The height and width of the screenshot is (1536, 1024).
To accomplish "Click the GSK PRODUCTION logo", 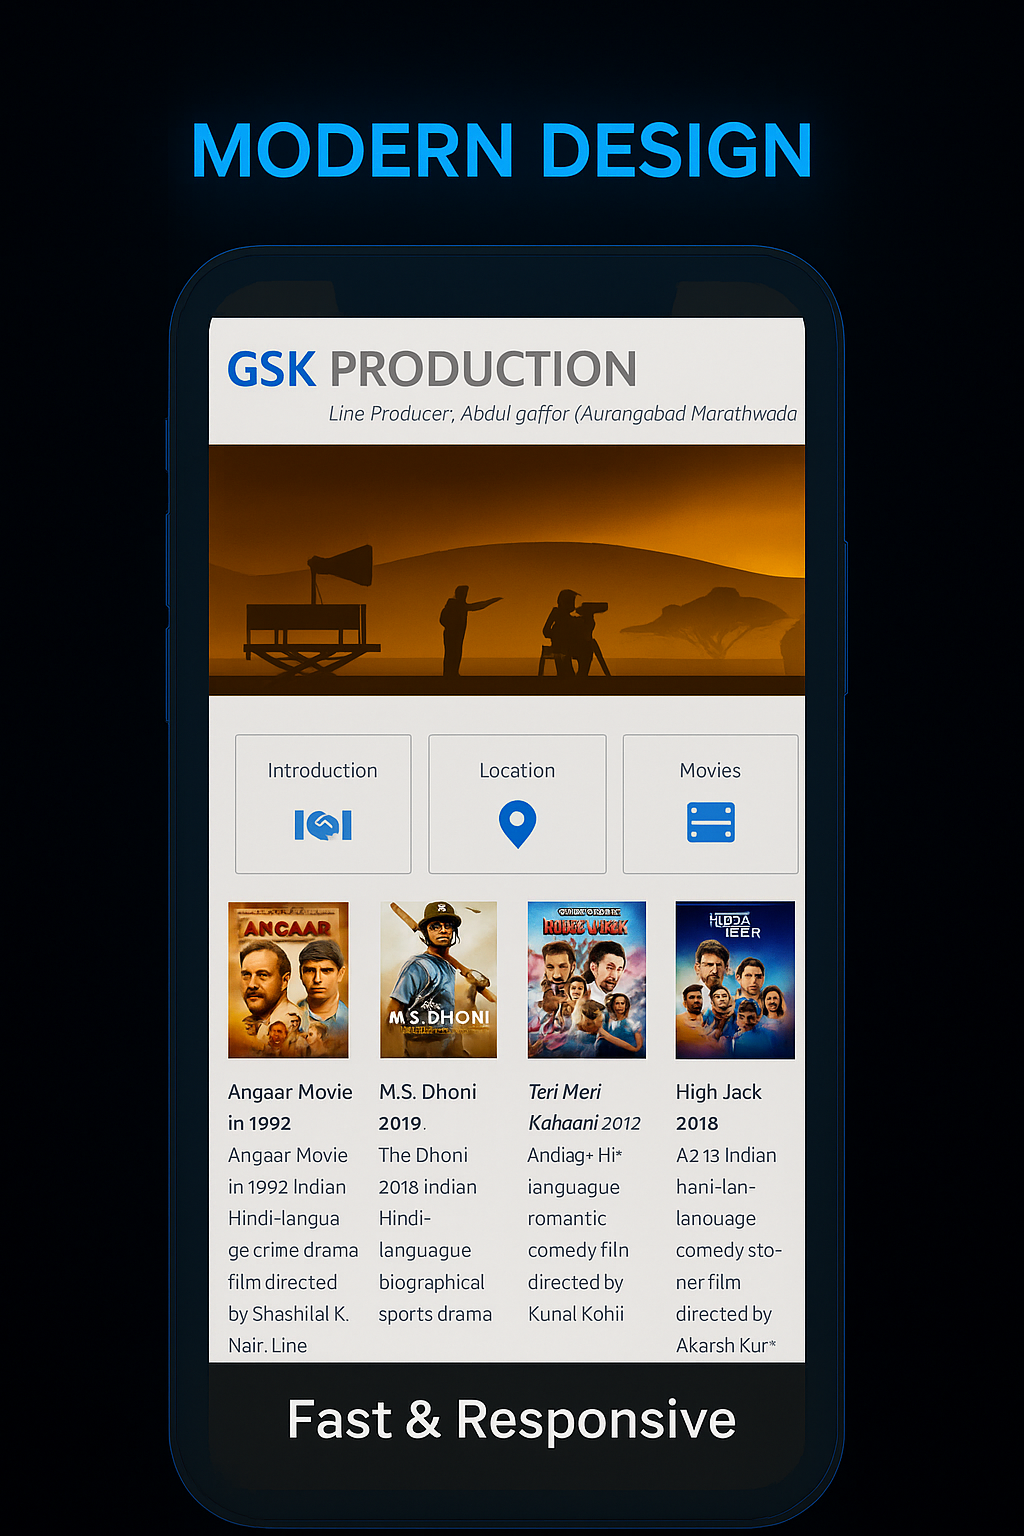I will coord(432,369).
